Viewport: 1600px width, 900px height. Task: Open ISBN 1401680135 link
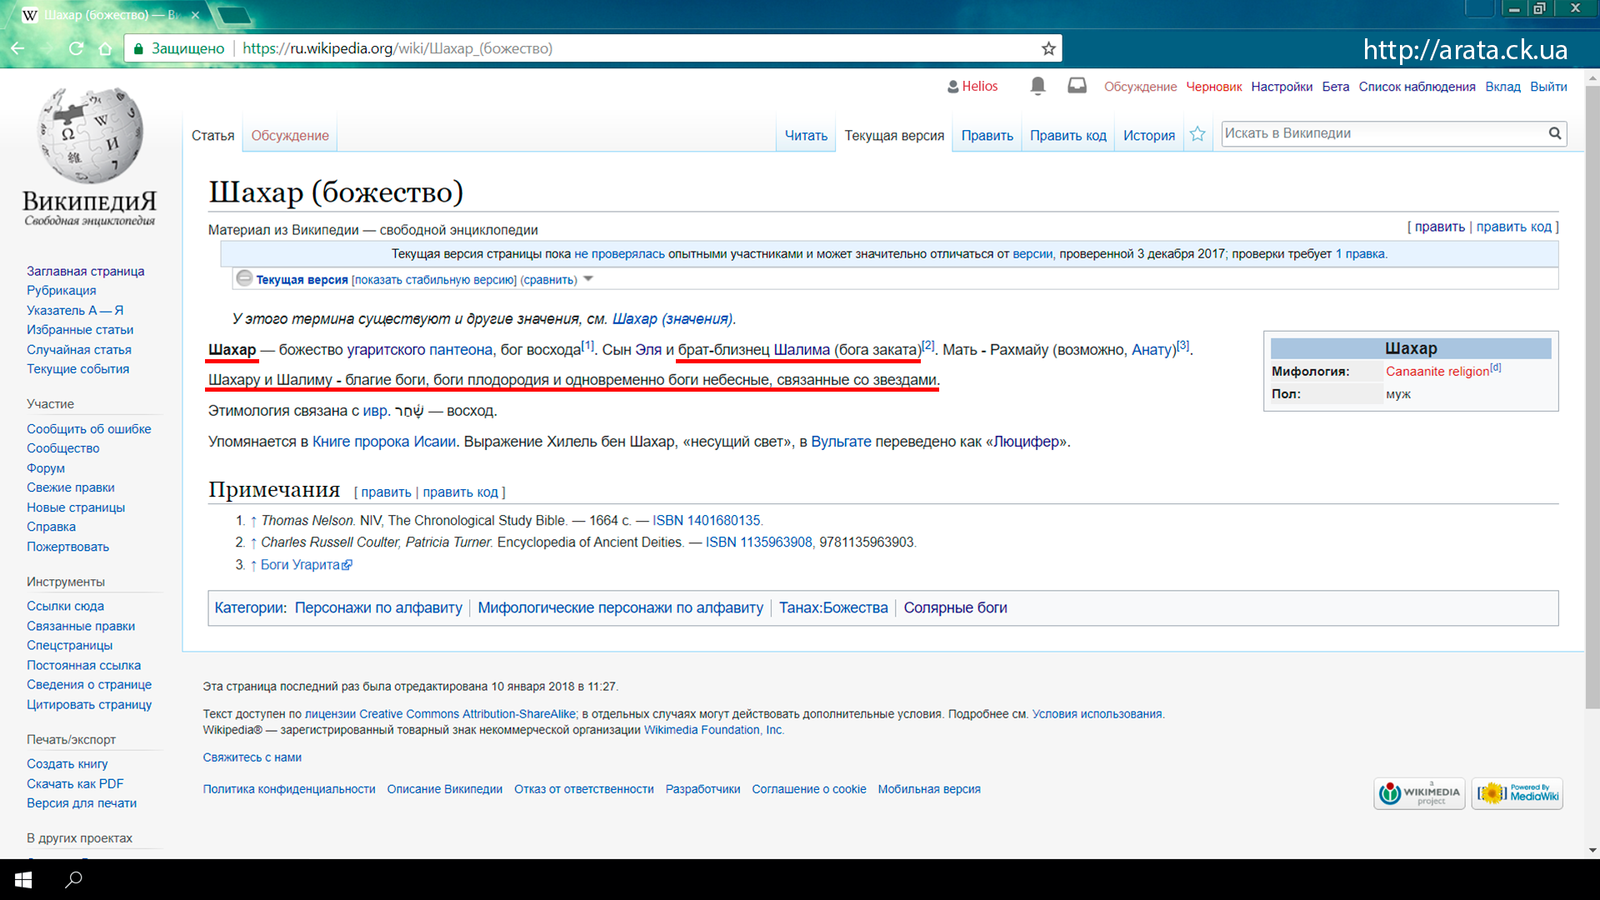click(707, 521)
